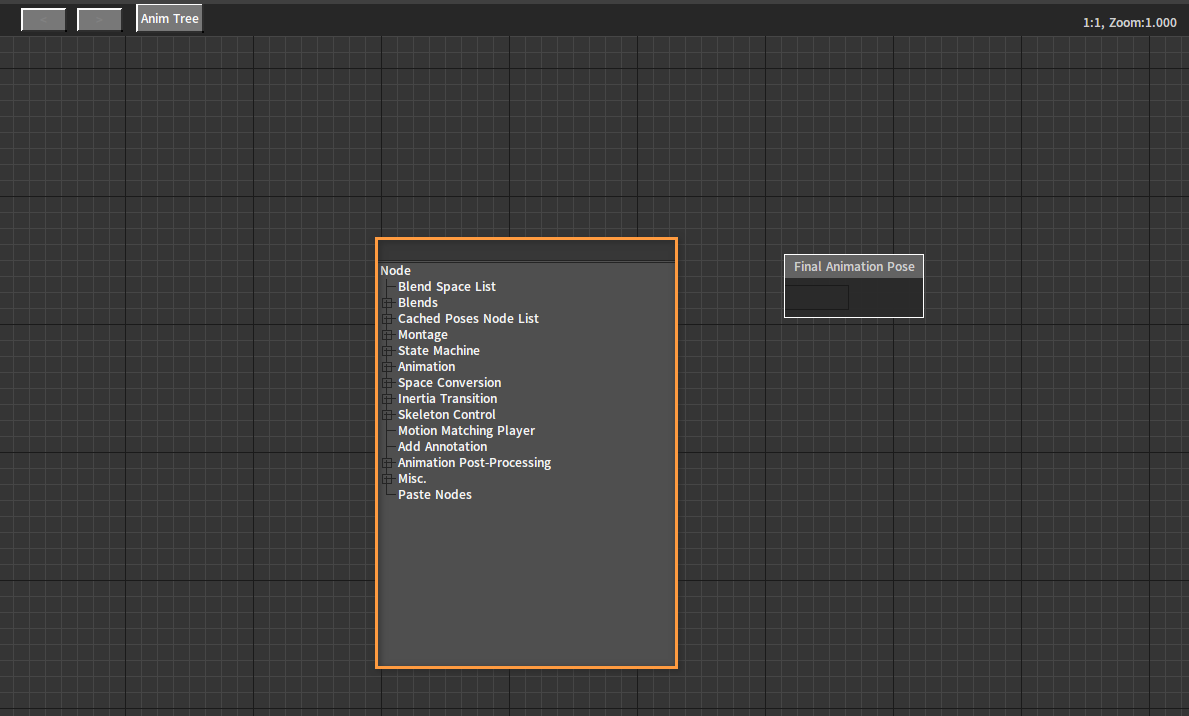The height and width of the screenshot is (716, 1189).
Task: Expand the Misc. category
Action: pos(387,479)
